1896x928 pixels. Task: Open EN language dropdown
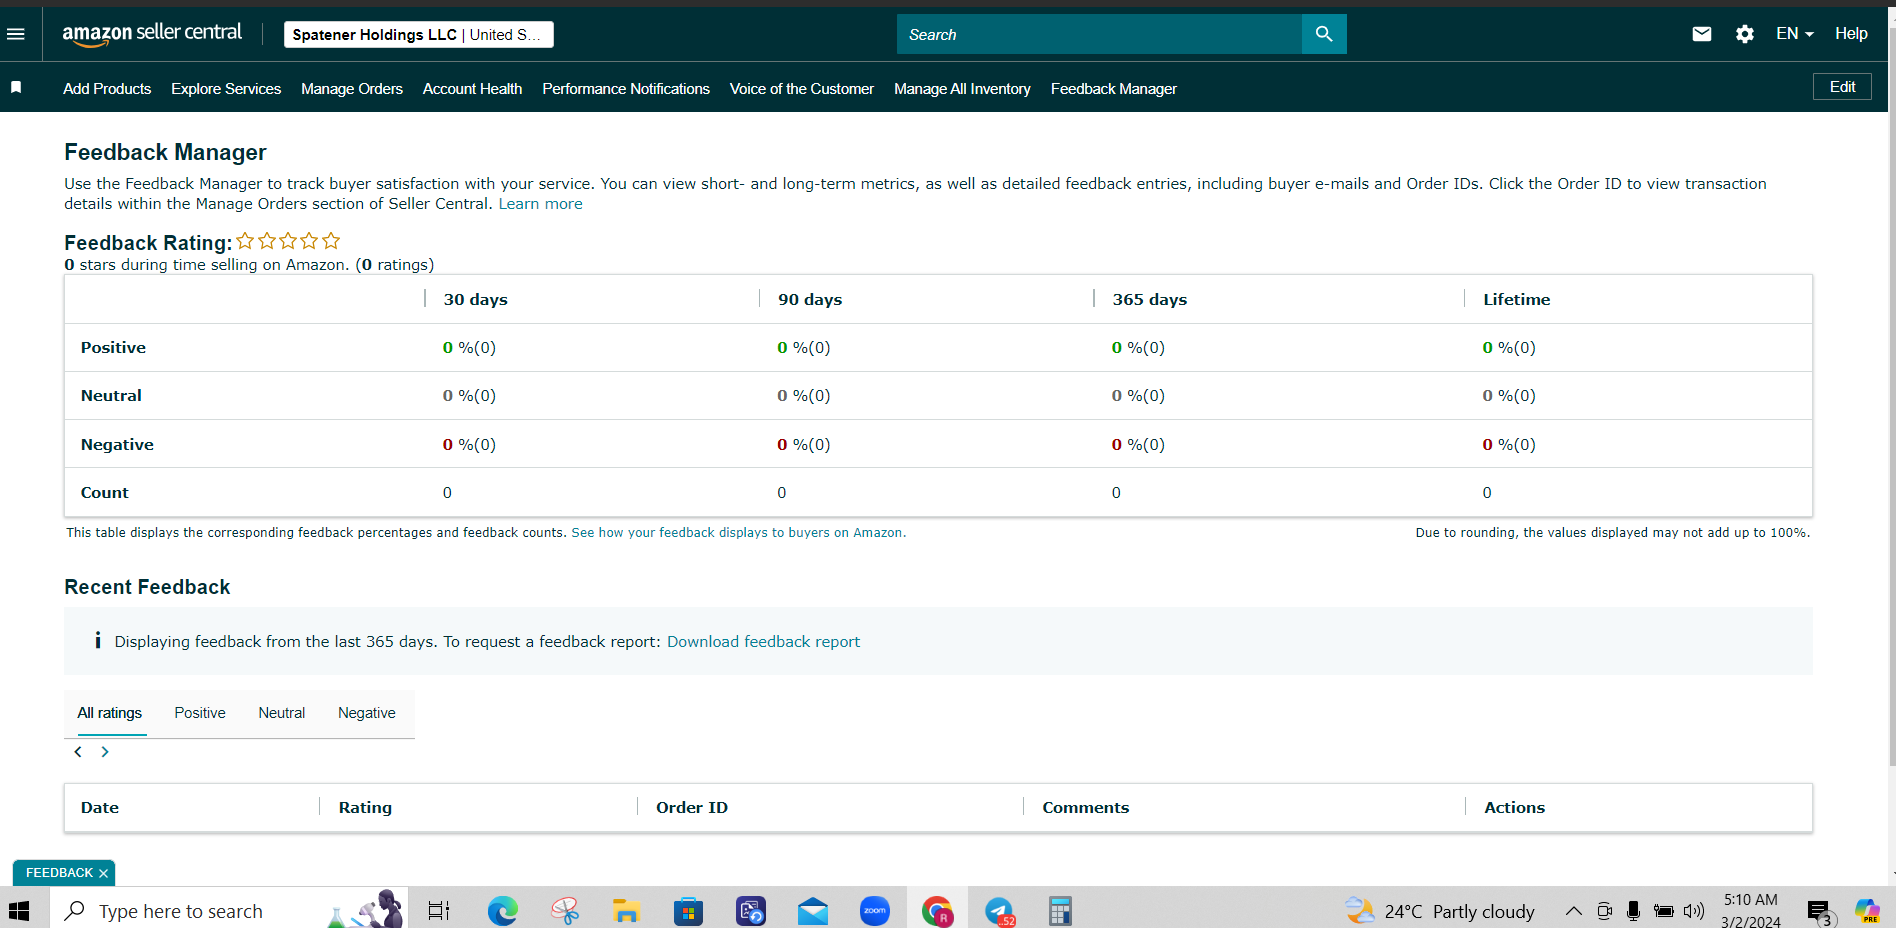point(1795,34)
